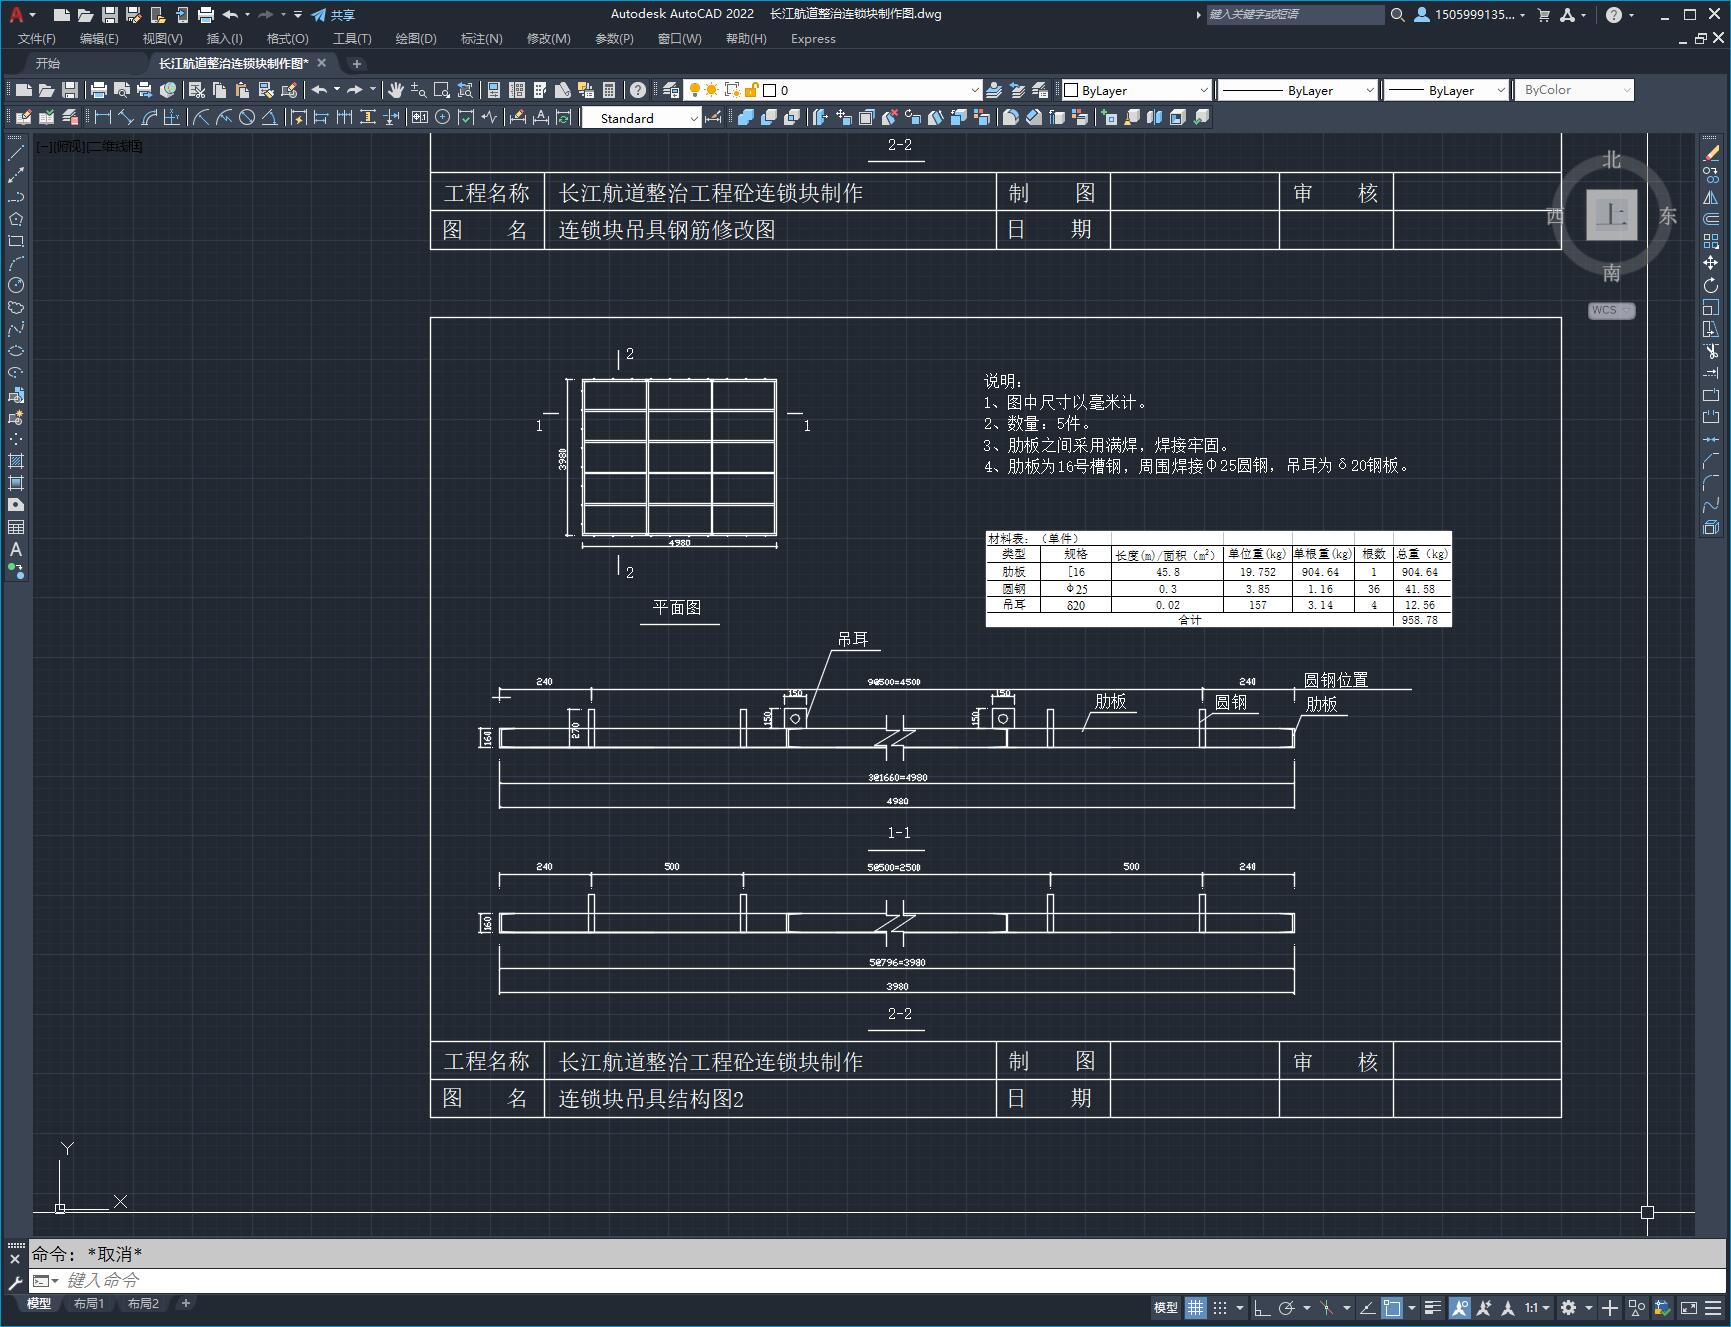1731x1327 pixels.
Task: Open the Table tool in draw toolbar
Action: [16, 527]
